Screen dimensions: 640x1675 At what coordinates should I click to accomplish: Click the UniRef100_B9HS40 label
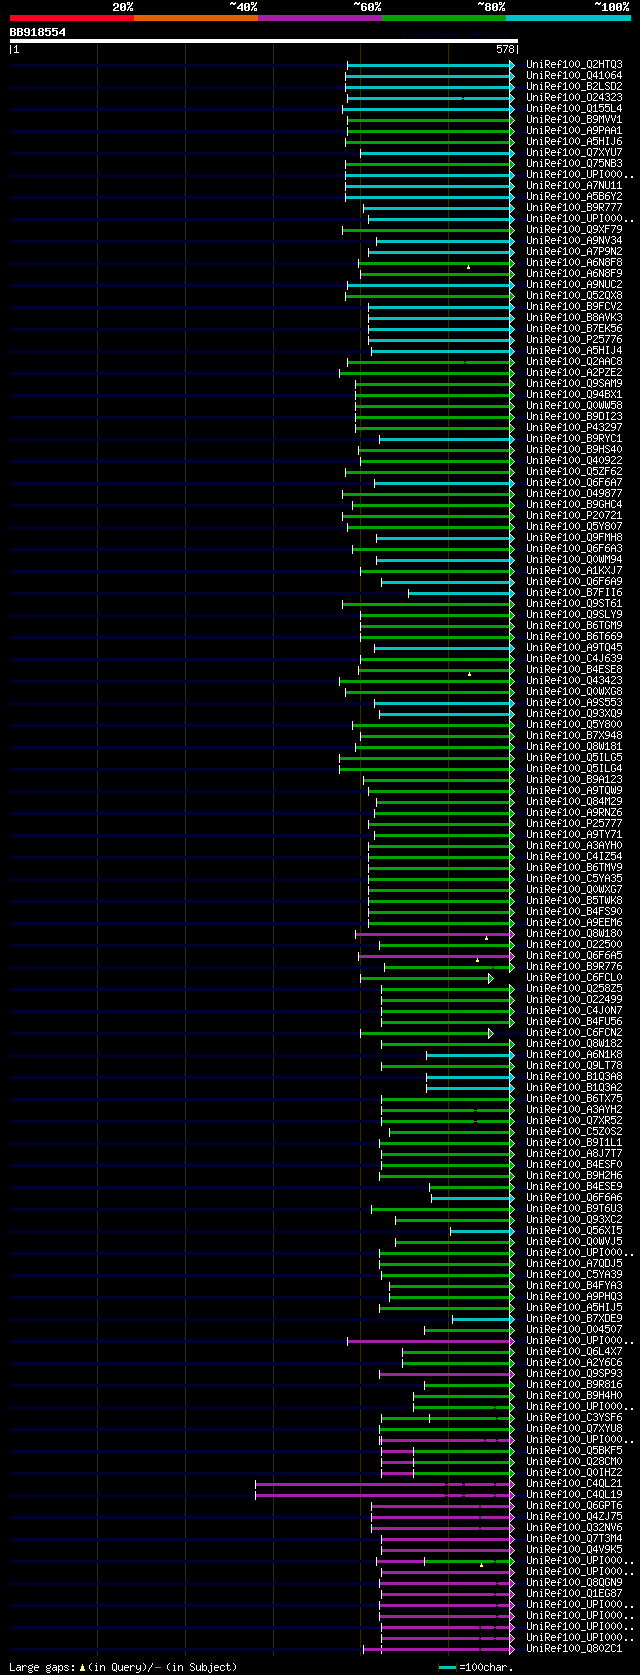click(x=574, y=449)
